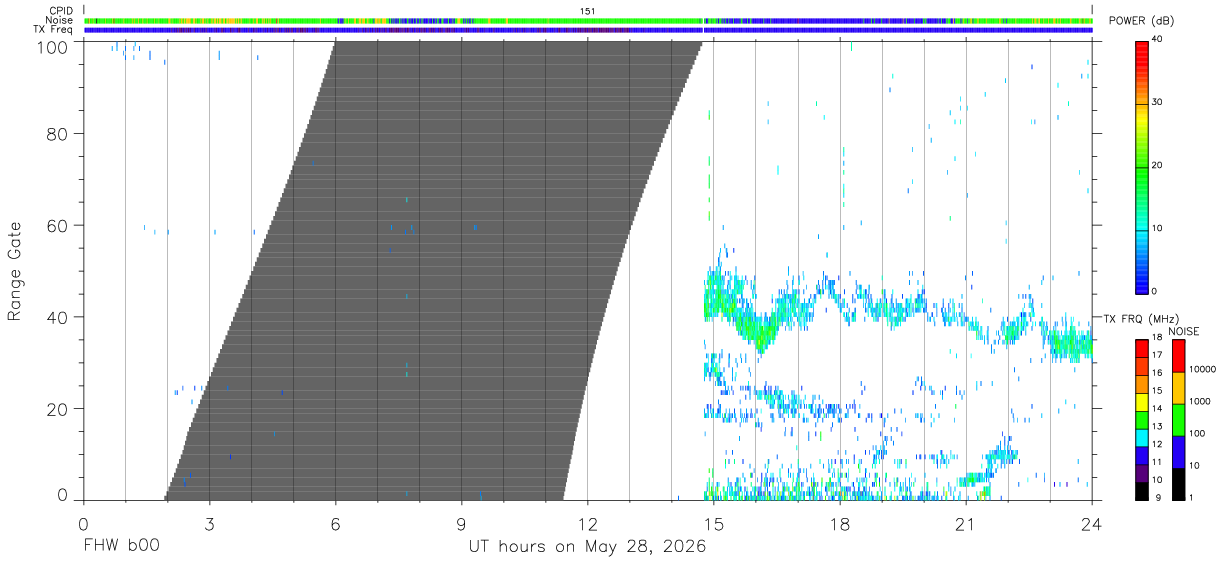Select hour 6 on the UT axis
The height and width of the screenshot is (567, 1228).
pyautogui.click(x=336, y=524)
